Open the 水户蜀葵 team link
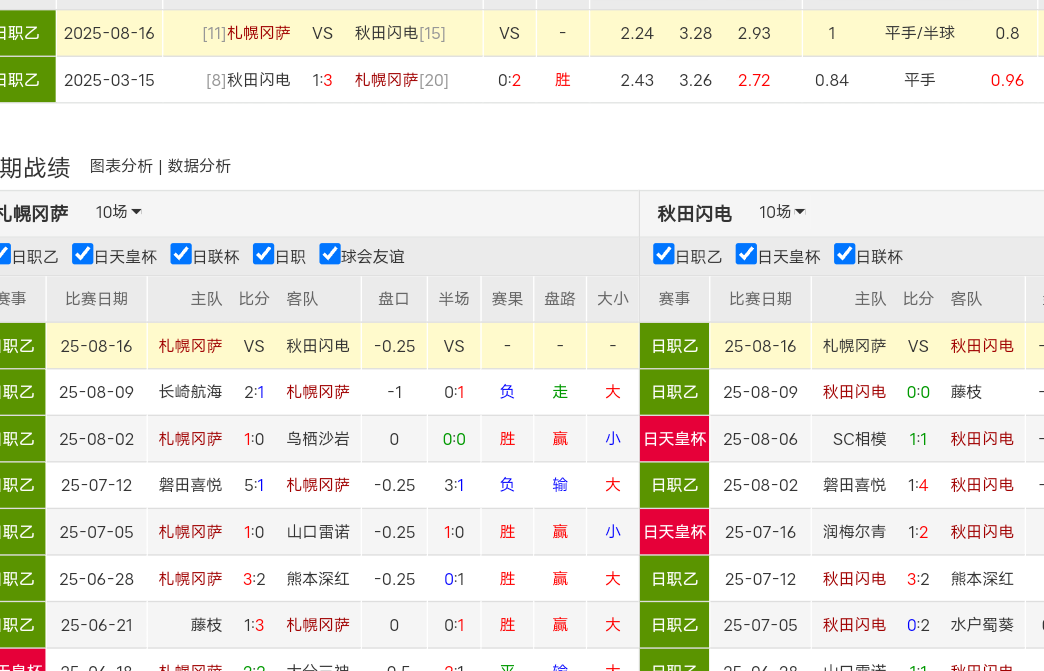This screenshot has width=1044, height=671. [x=982, y=625]
